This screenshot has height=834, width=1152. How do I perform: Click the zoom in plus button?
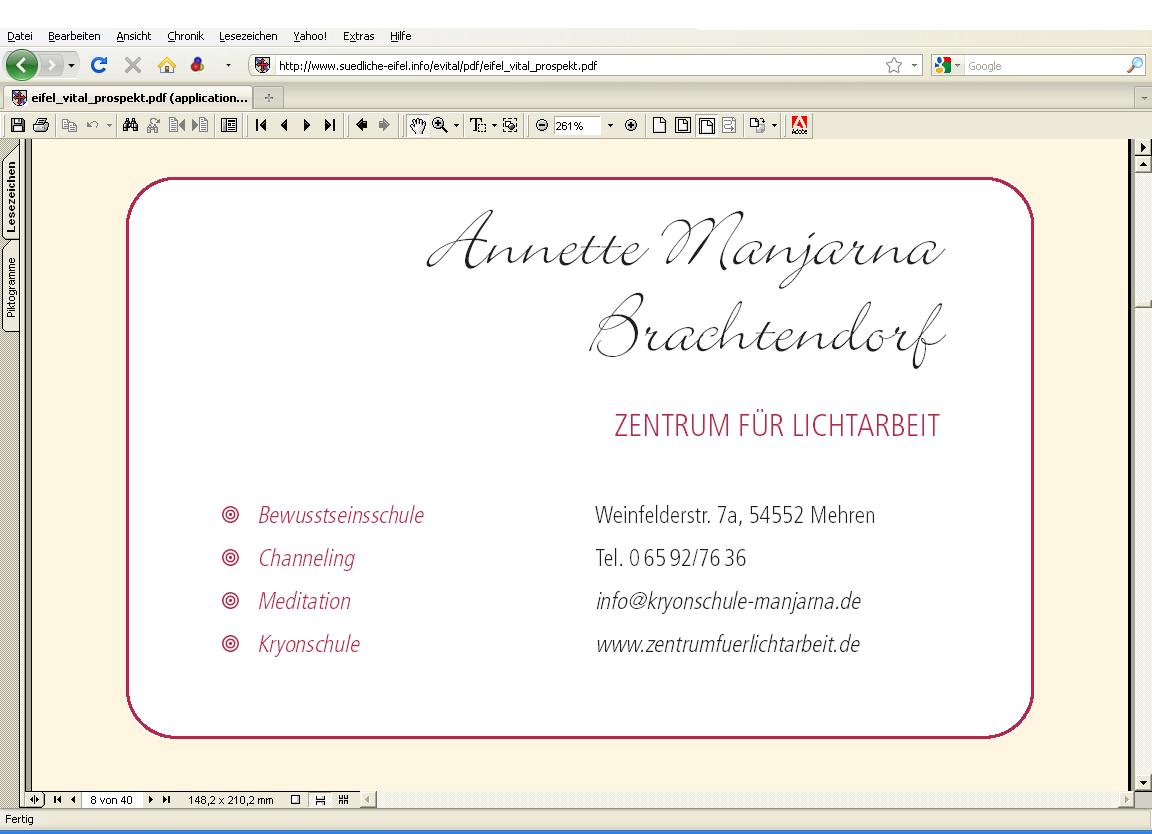click(631, 126)
